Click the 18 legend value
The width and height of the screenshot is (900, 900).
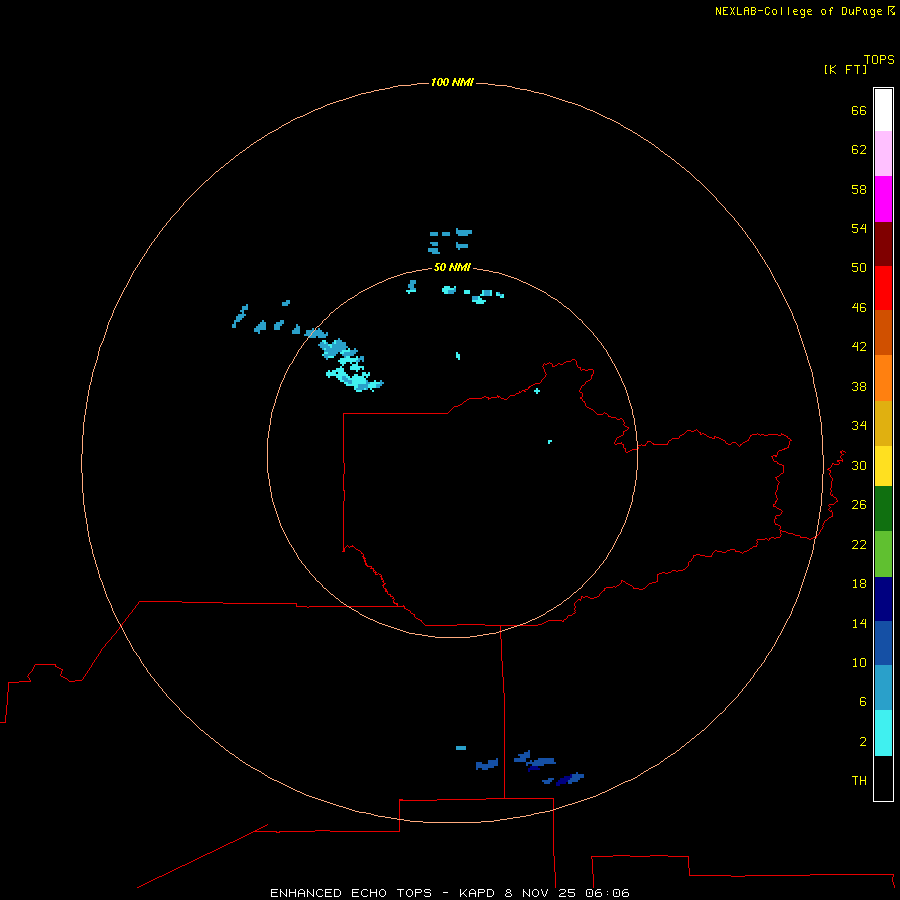[859, 584]
